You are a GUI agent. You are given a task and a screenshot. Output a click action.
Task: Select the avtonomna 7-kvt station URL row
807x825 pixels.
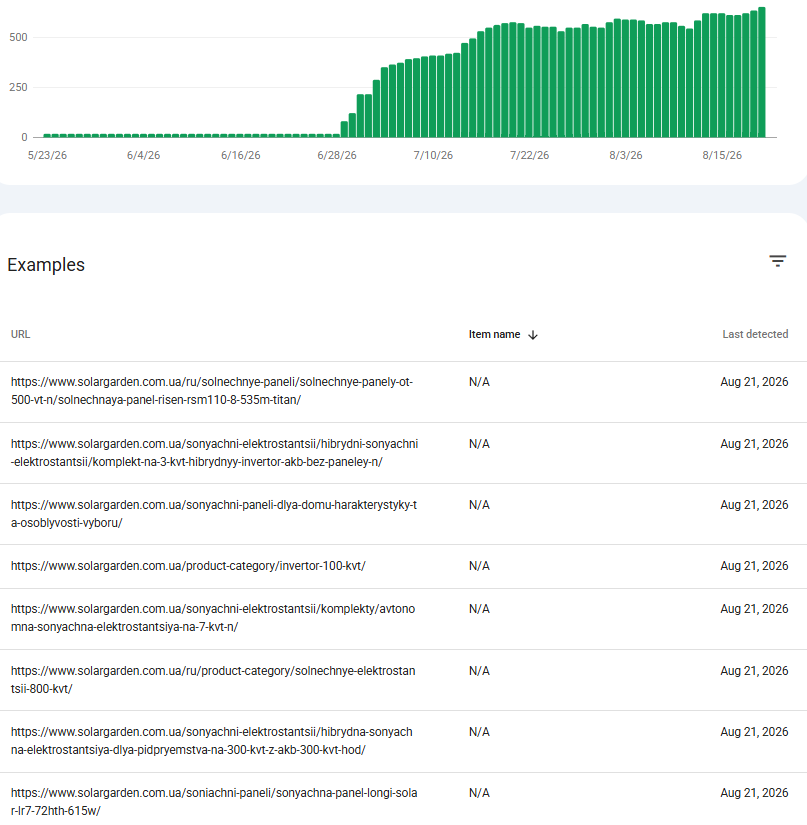pos(404,619)
